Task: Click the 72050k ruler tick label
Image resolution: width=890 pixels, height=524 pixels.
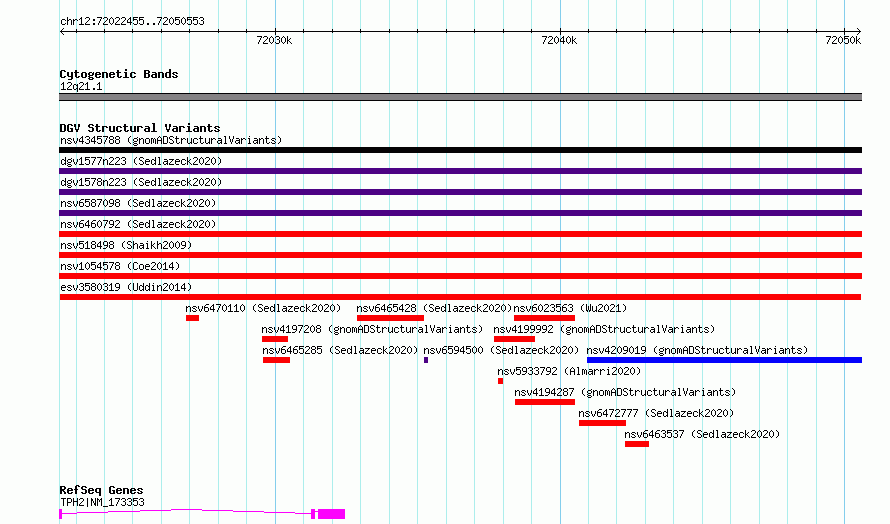Action: pyautogui.click(x=843, y=40)
